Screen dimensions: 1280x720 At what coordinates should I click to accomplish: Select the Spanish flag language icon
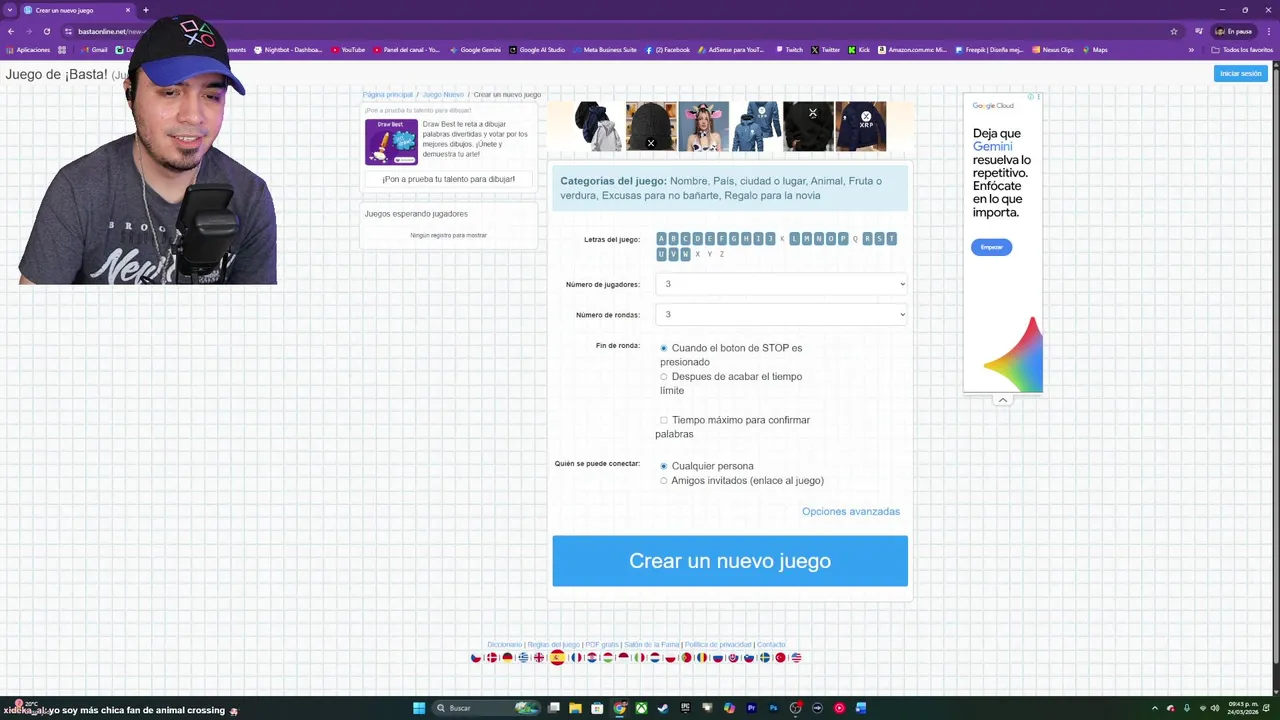[558, 657]
